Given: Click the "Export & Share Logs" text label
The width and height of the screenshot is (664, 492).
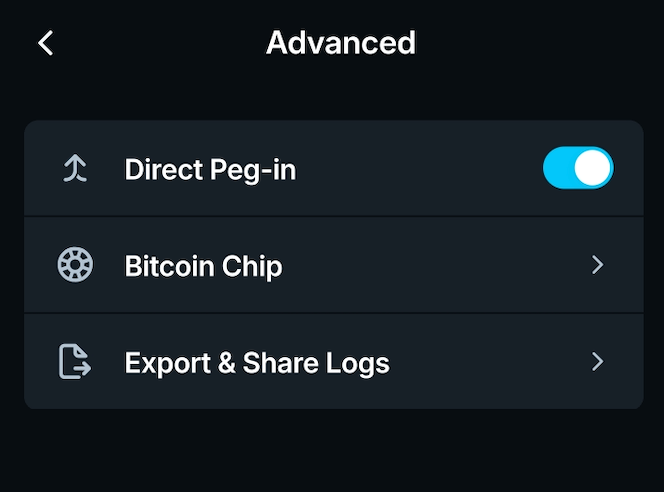Looking at the screenshot, I should click(x=256, y=362).
